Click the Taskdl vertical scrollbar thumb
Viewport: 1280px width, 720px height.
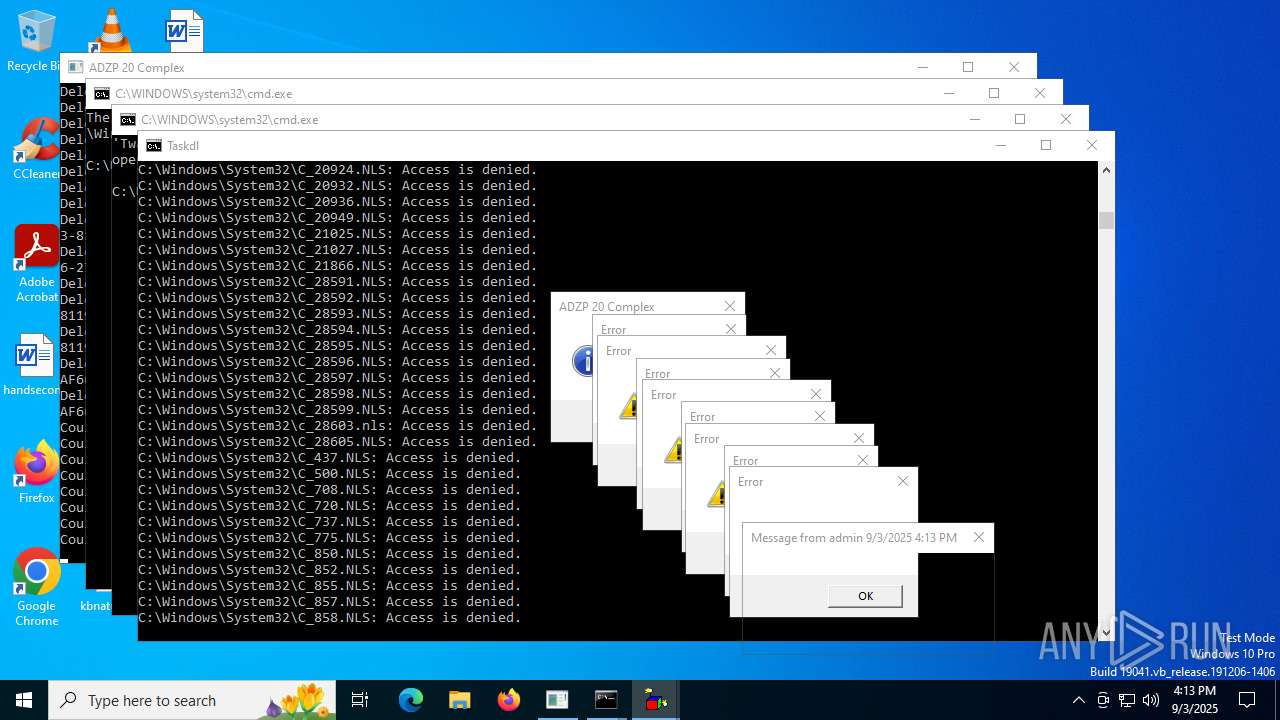tap(1106, 221)
